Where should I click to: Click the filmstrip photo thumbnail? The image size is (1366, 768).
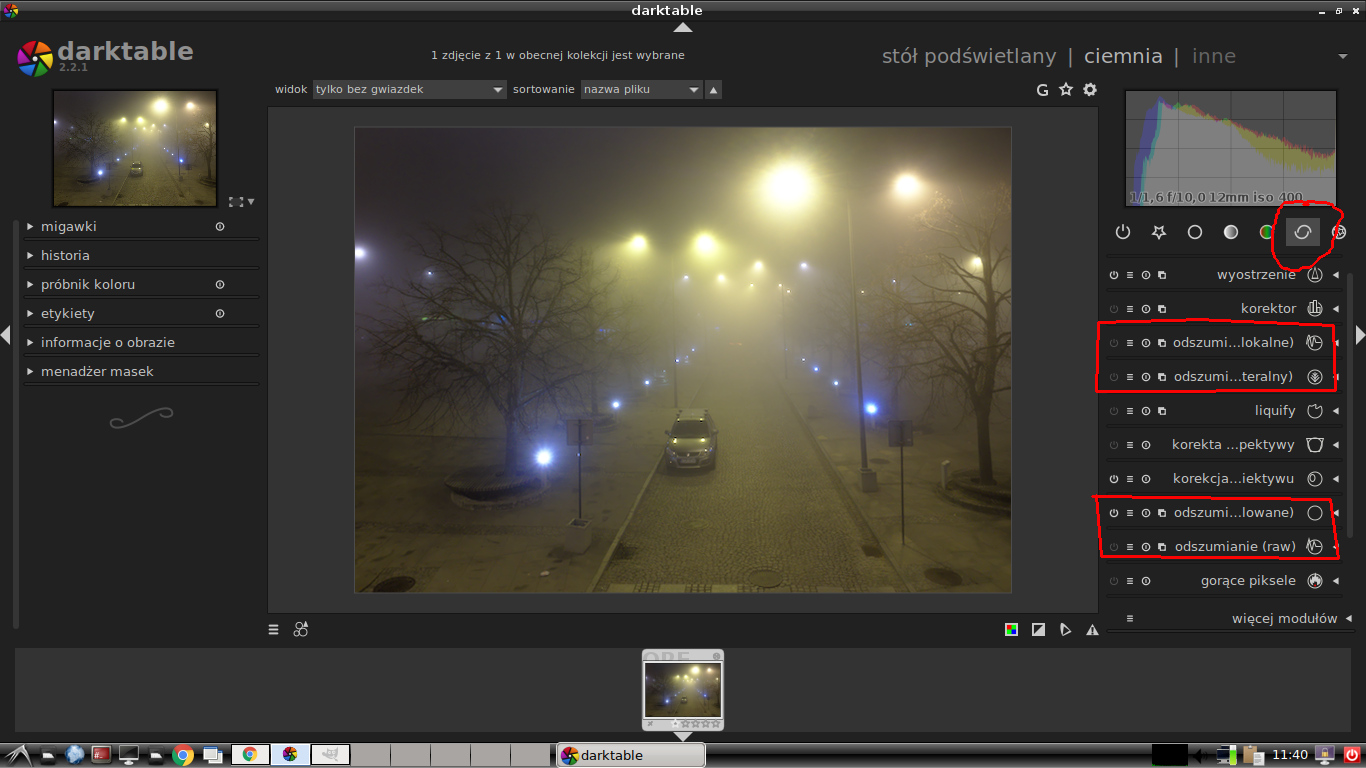(683, 690)
